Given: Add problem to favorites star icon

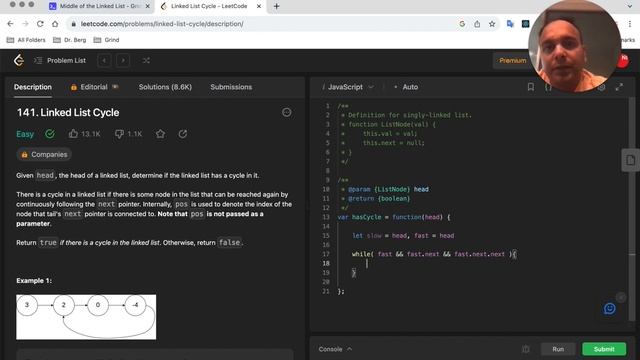Looking at the screenshot, I should [x=160, y=134].
